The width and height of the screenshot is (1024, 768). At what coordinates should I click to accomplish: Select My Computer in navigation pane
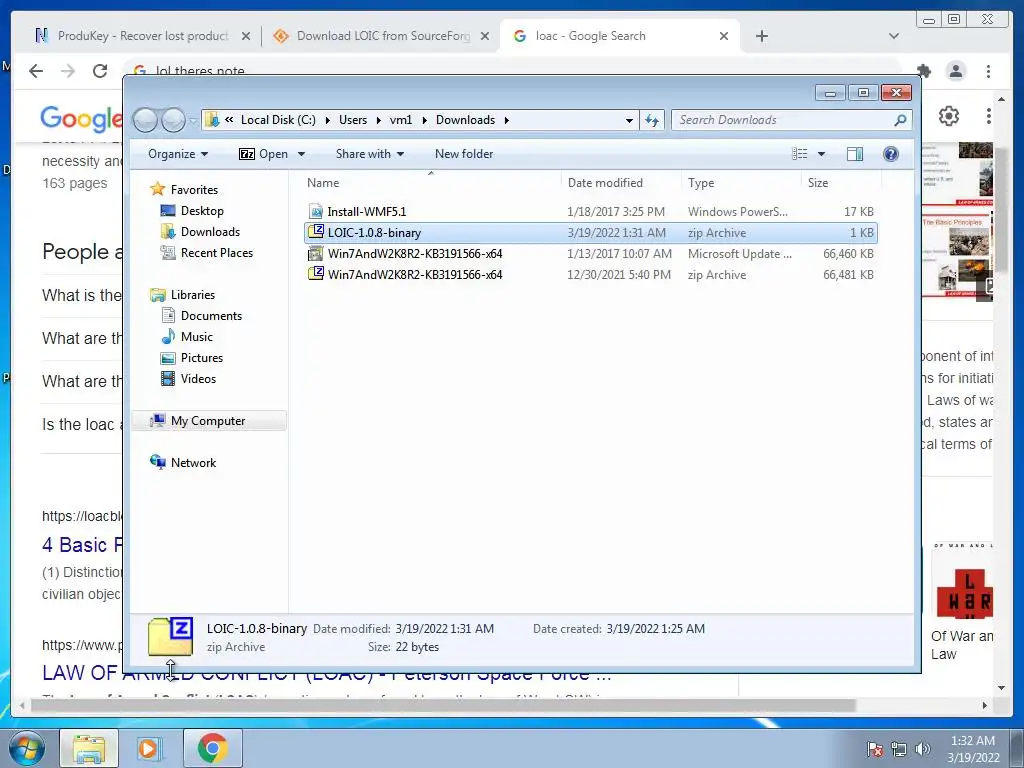coord(209,421)
